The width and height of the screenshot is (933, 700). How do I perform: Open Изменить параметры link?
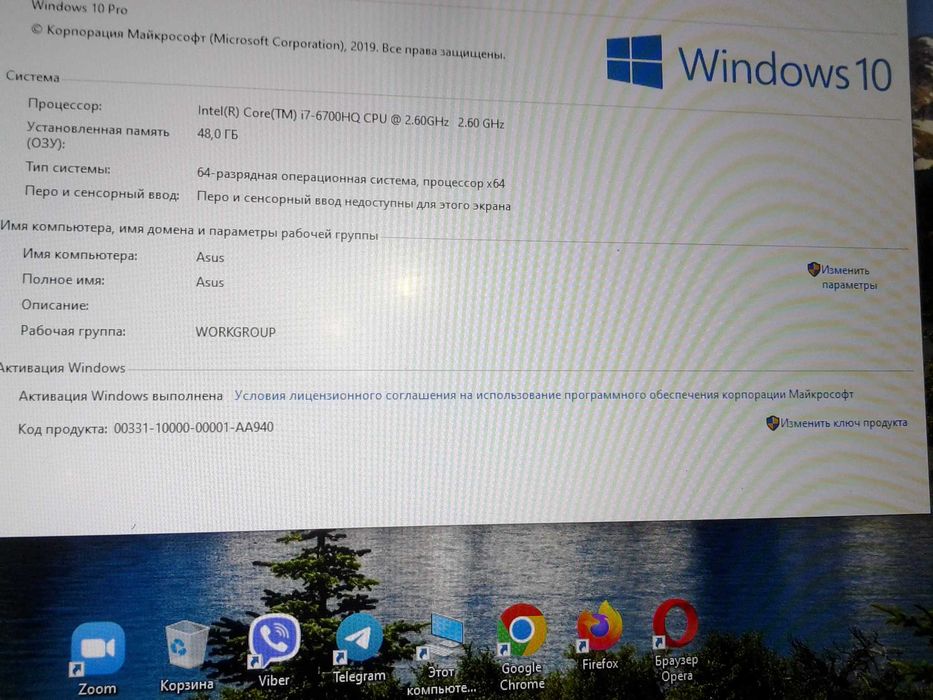click(849, 277)
